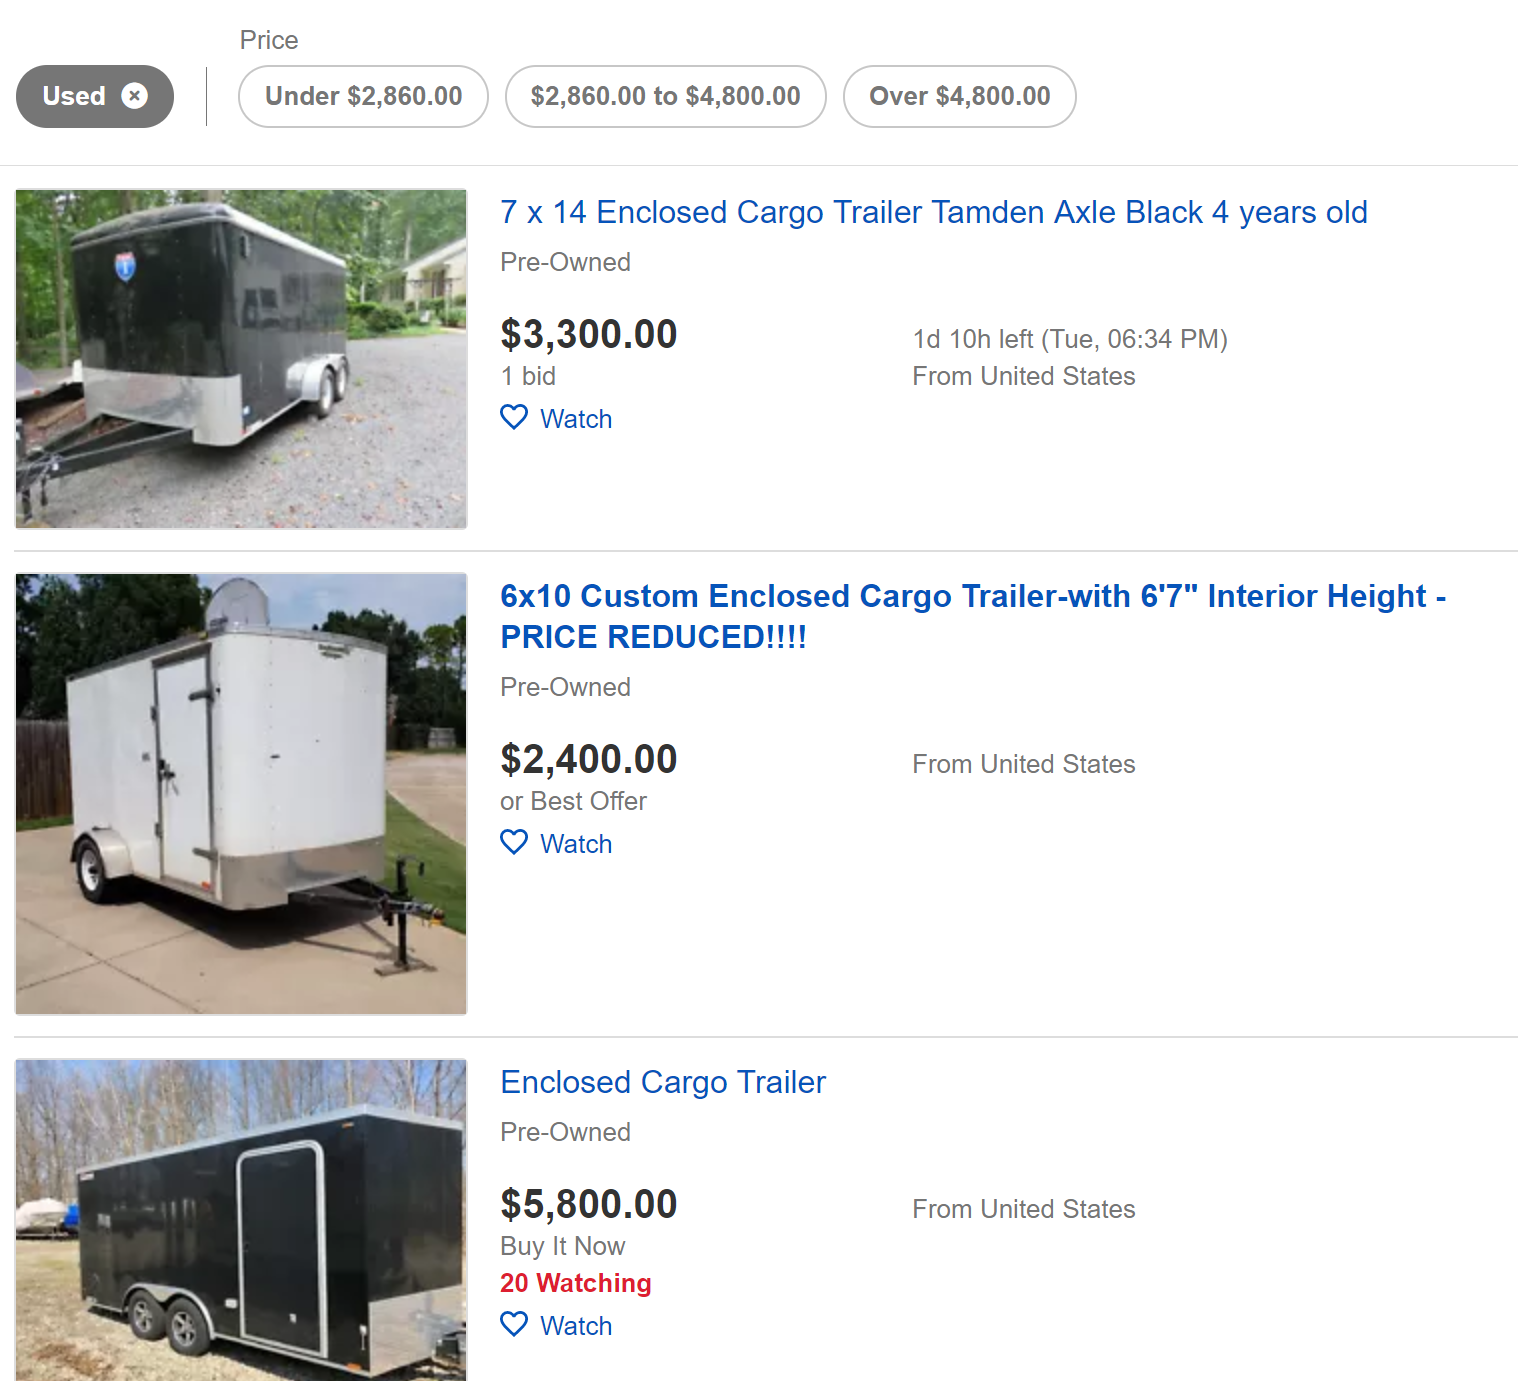Choose the "Over $4,800.00" price option
This screenshot has width=1518, height=1381.
point(959,96)
